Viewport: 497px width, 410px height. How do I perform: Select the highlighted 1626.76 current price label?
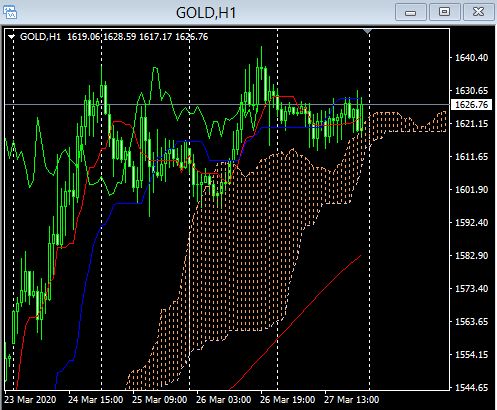click(471, 105)
